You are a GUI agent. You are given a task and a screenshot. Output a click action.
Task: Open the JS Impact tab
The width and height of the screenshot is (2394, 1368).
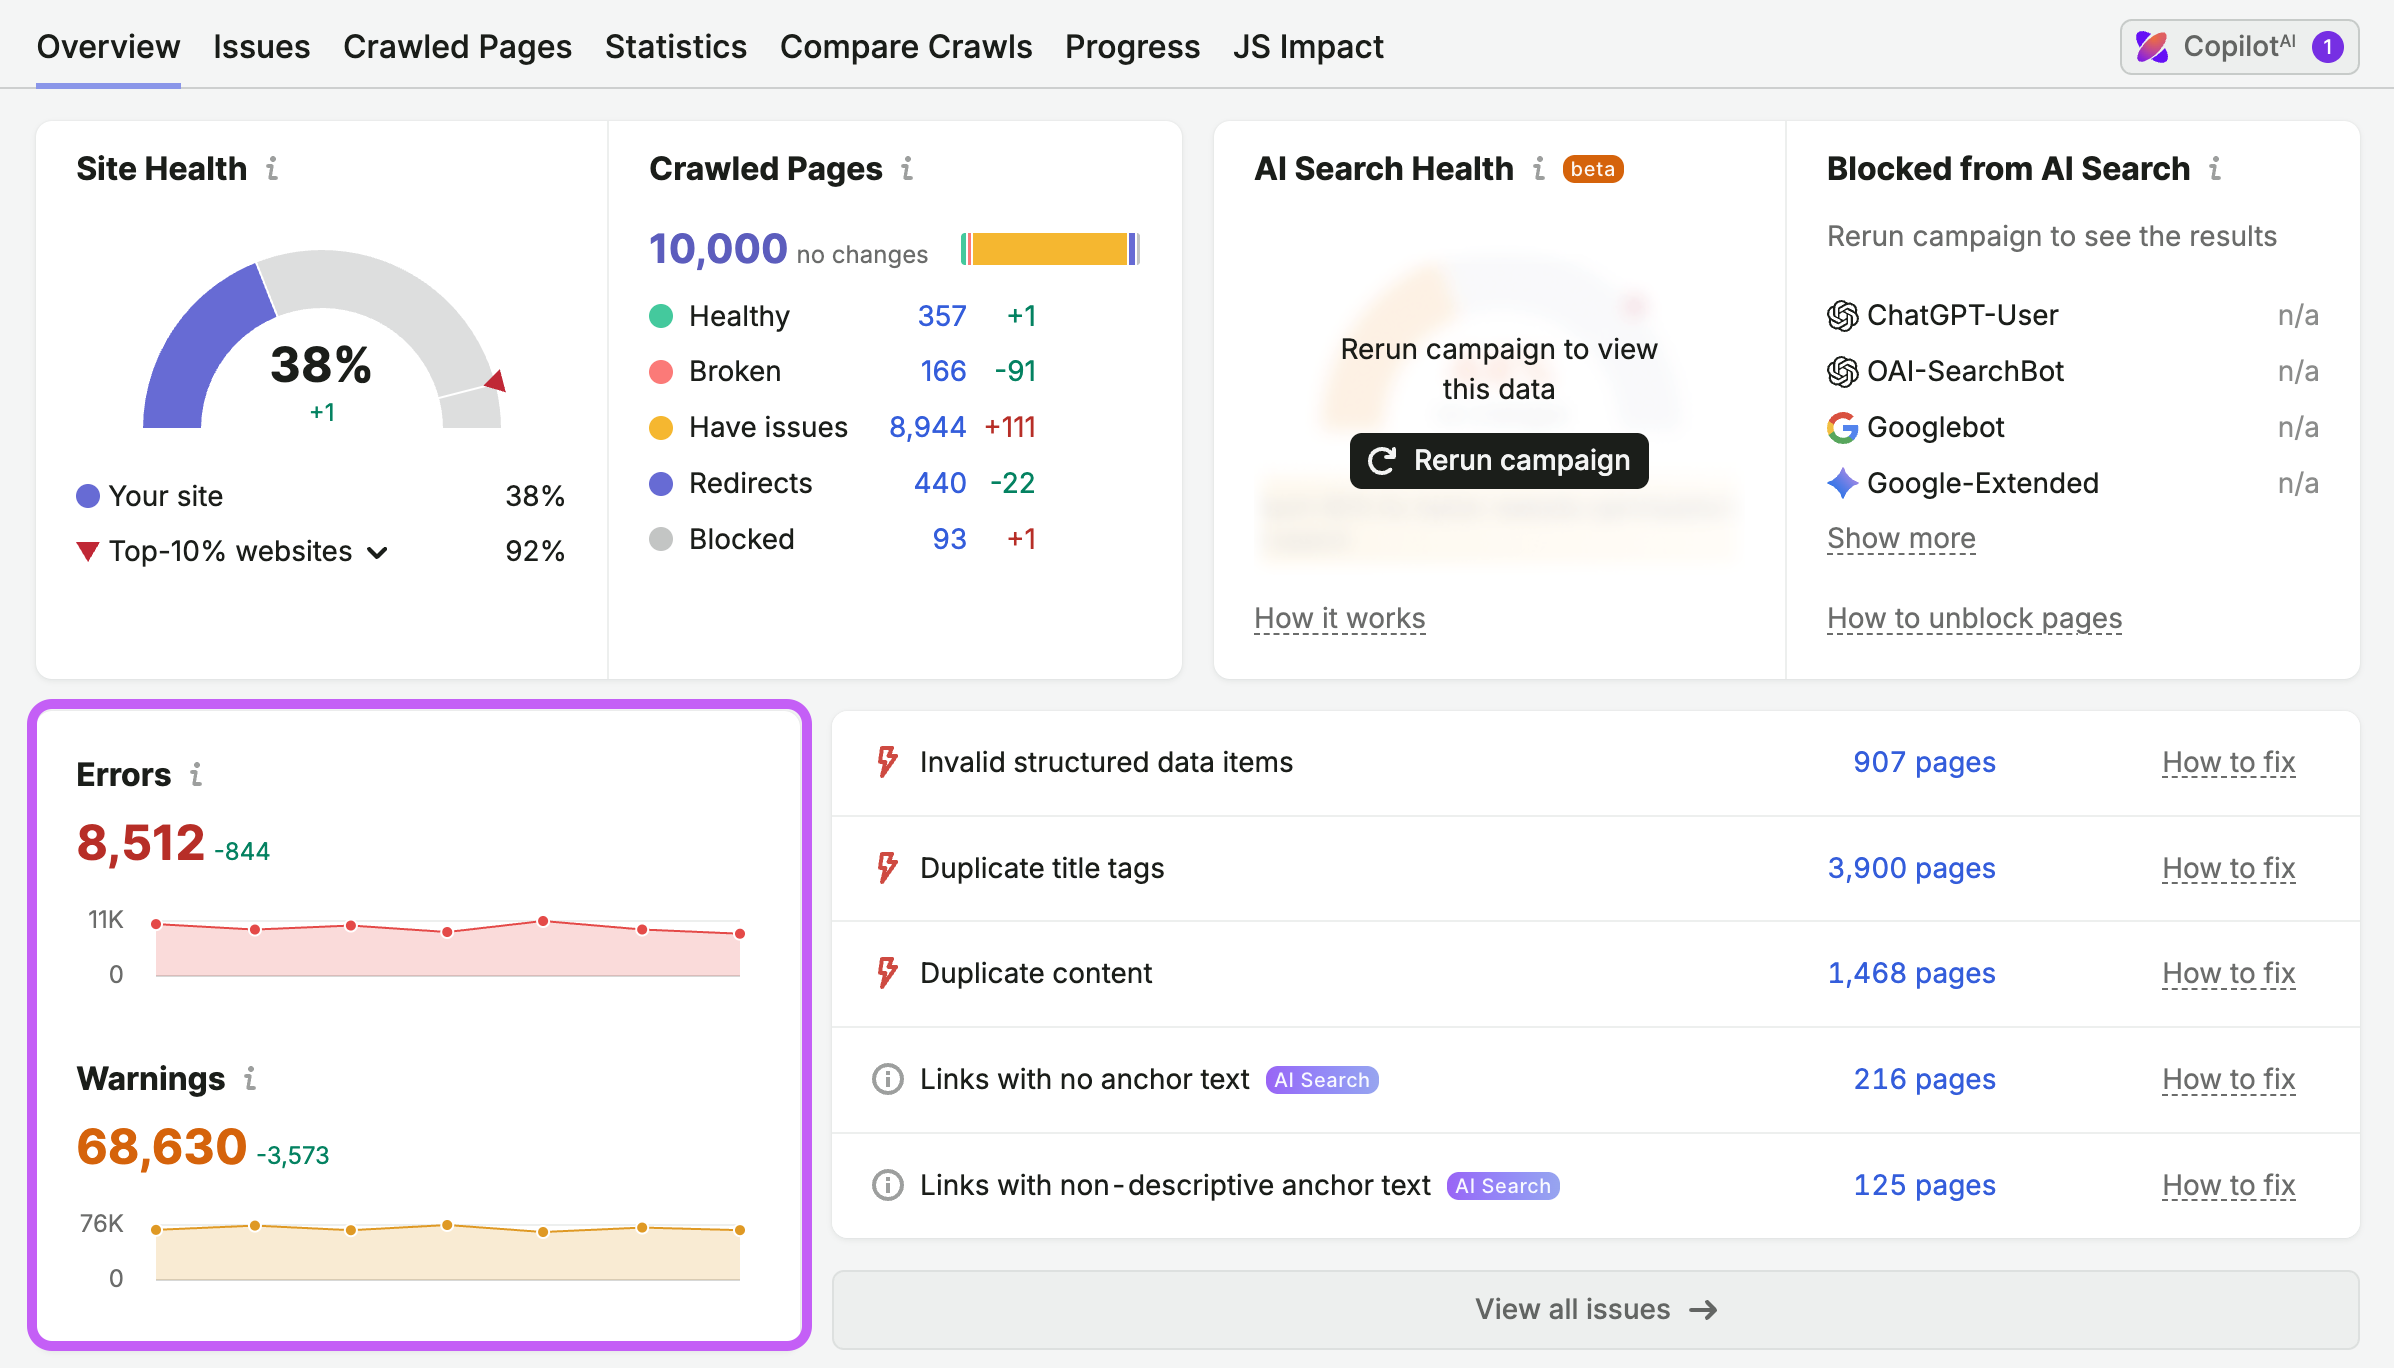[1308, 46]
